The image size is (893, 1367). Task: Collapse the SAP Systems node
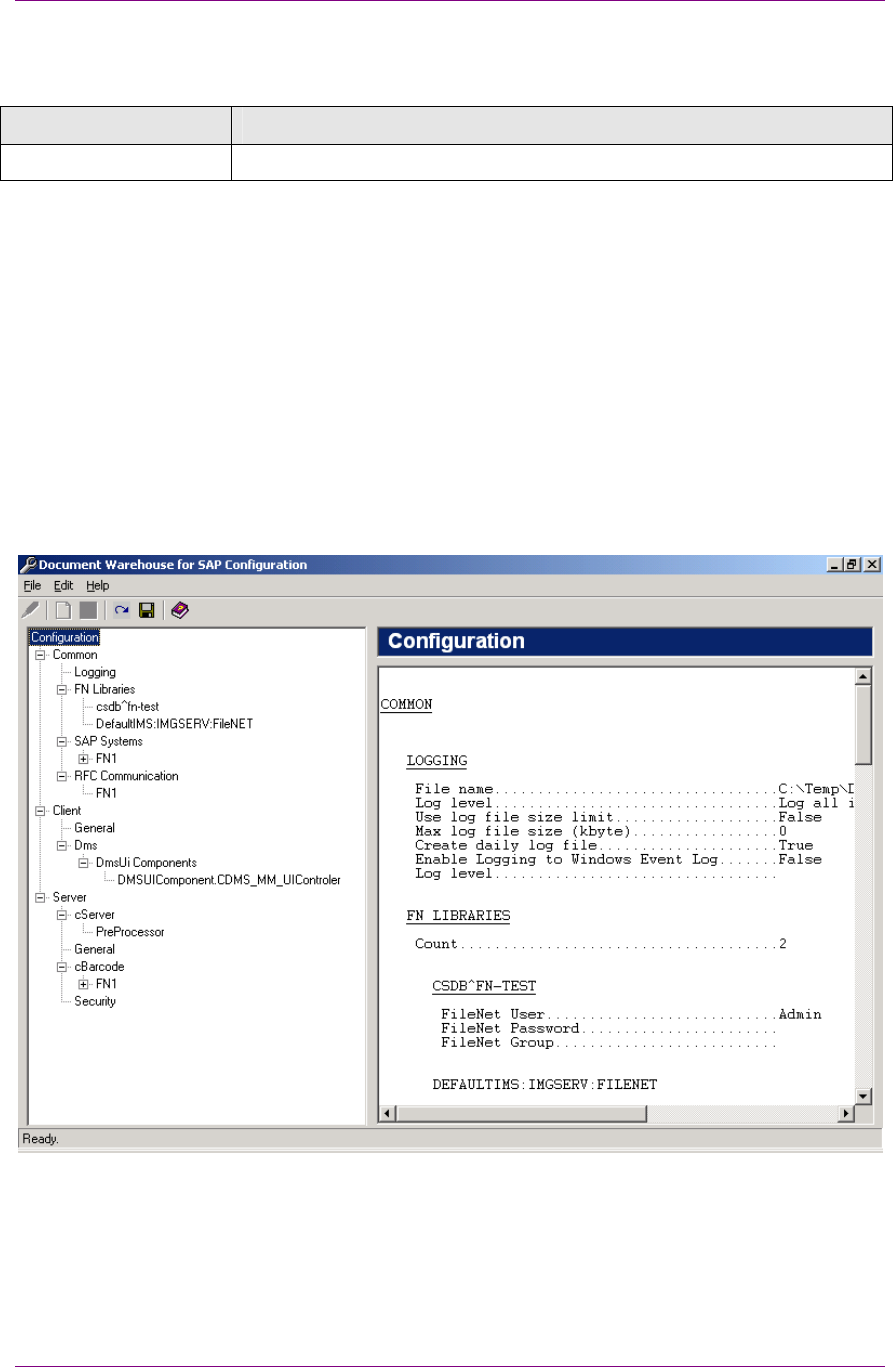62,741
